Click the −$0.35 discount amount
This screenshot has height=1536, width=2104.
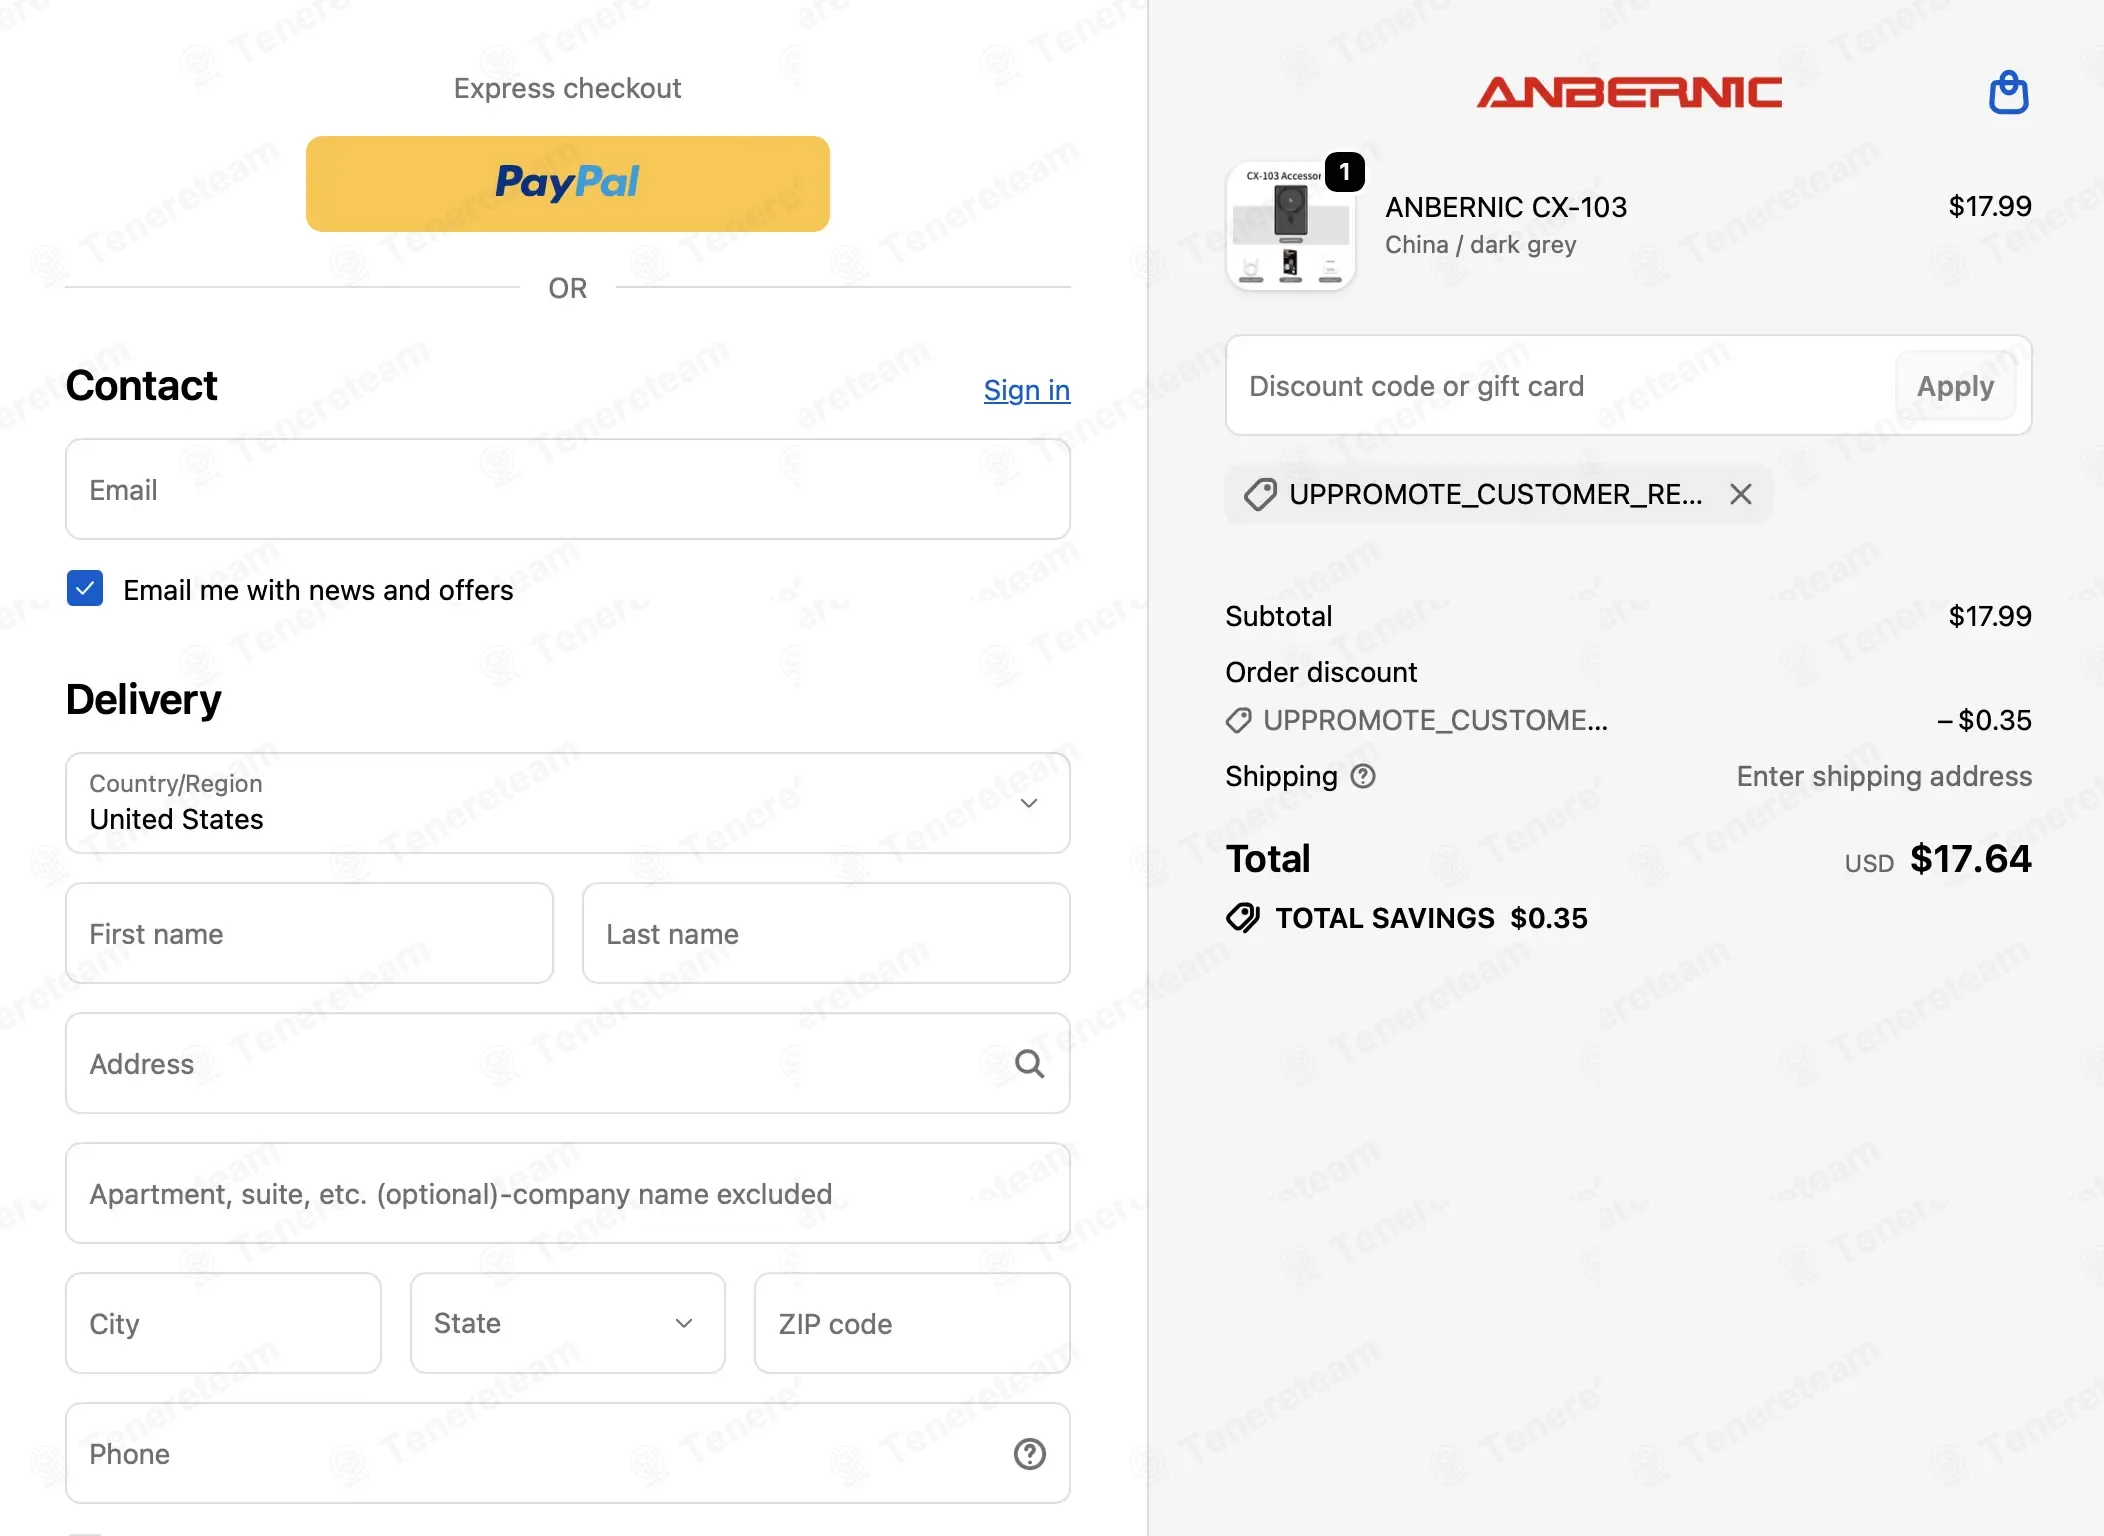(1984, 721)
